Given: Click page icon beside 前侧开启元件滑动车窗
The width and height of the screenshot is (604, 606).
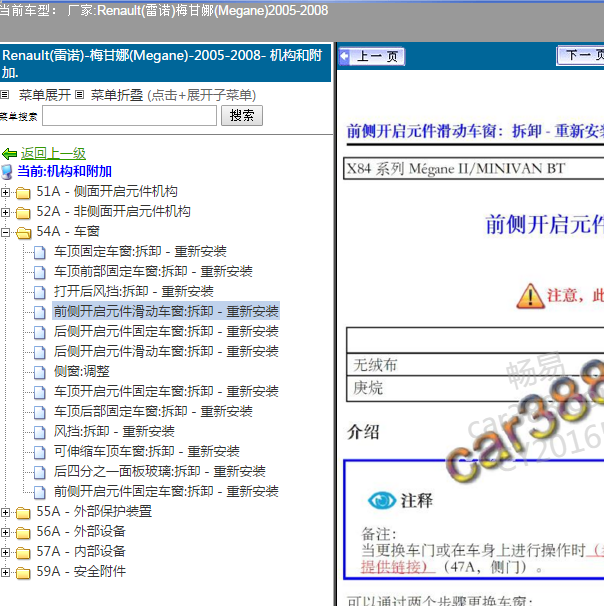Looking at the screenshot, I should pos(39,312).
